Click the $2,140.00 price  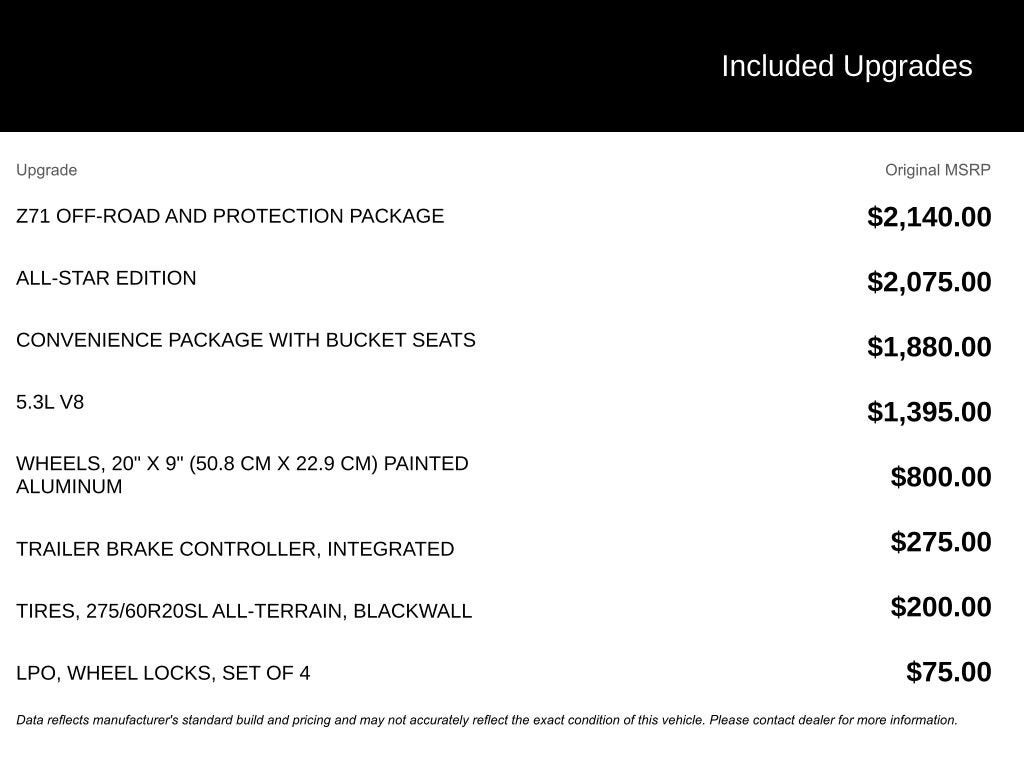click(x=929, y=217)
